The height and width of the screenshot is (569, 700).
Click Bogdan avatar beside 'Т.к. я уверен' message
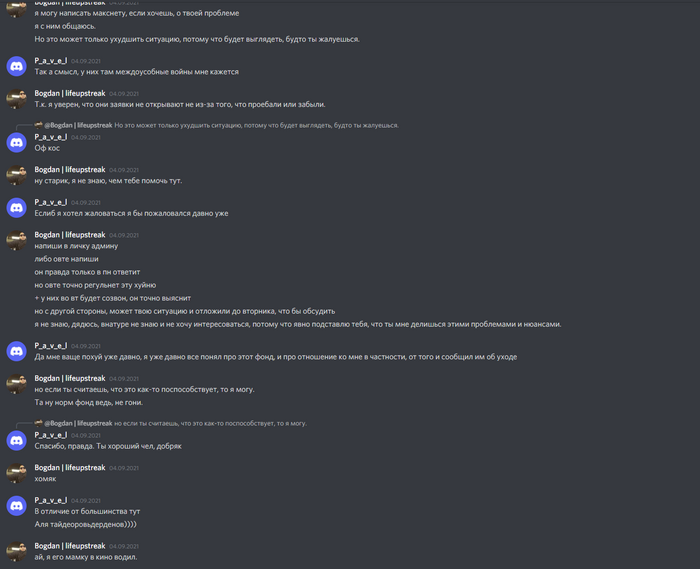[17, 99]
